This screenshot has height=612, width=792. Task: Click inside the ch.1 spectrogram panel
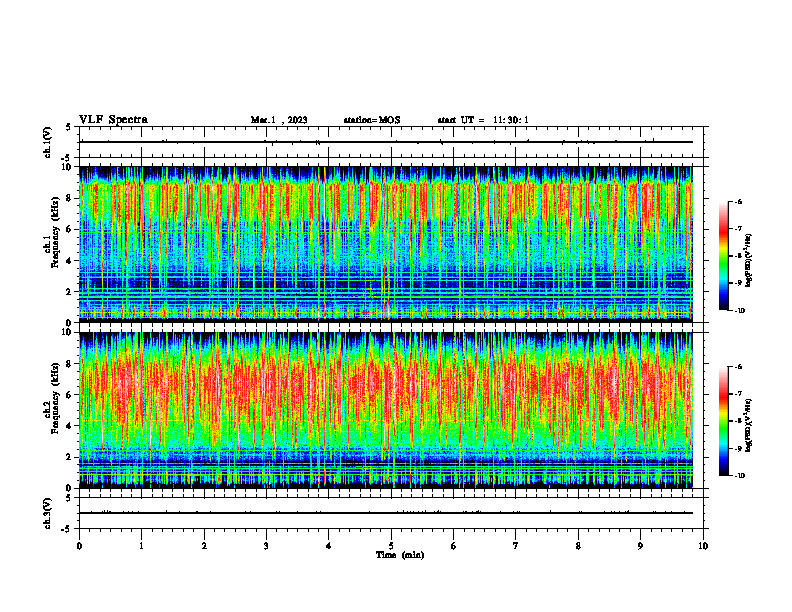pos(386,244)
